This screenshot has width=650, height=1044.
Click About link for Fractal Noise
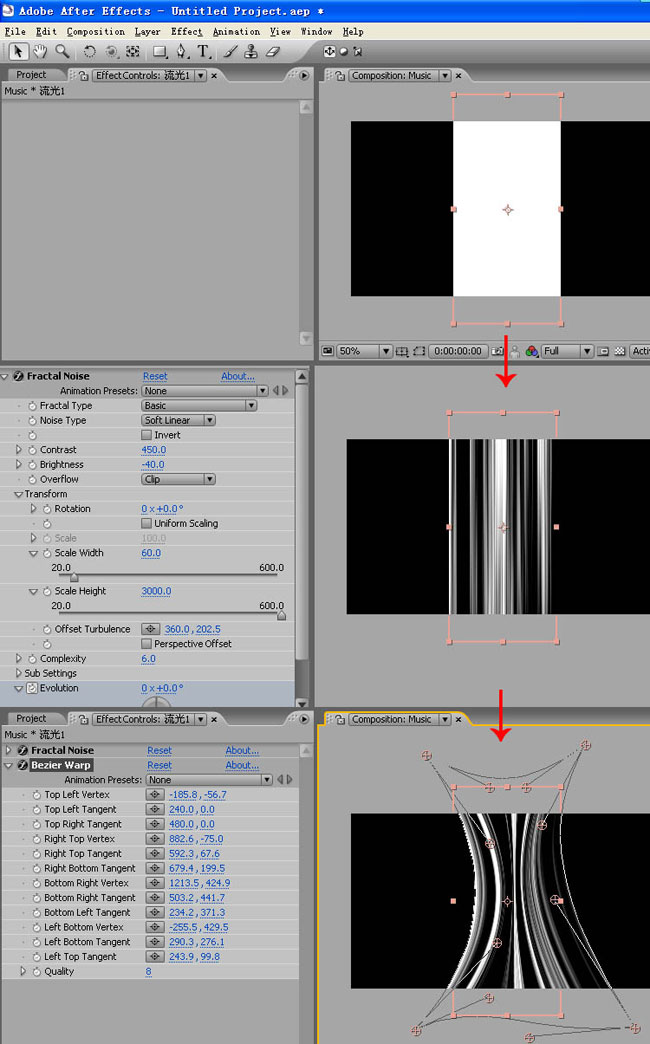237,377
